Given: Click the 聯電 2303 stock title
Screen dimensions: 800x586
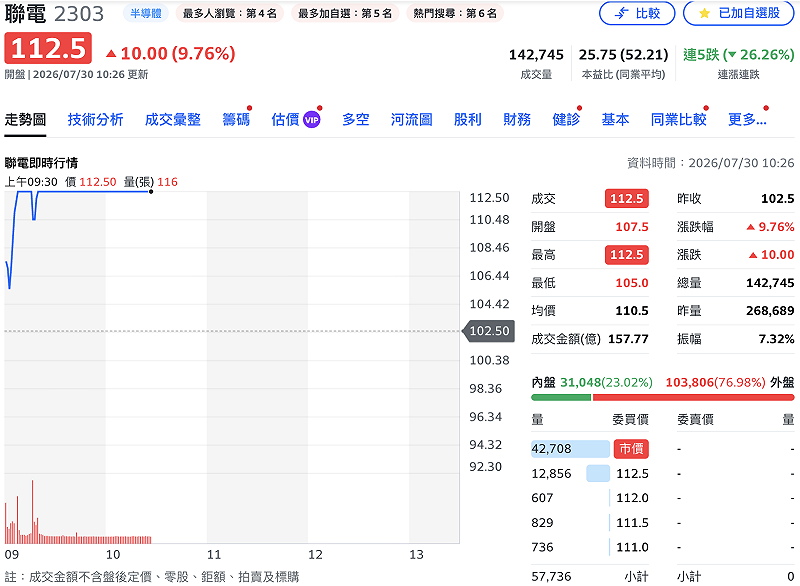Looking at the screenshot, I should tap(54, 14).
